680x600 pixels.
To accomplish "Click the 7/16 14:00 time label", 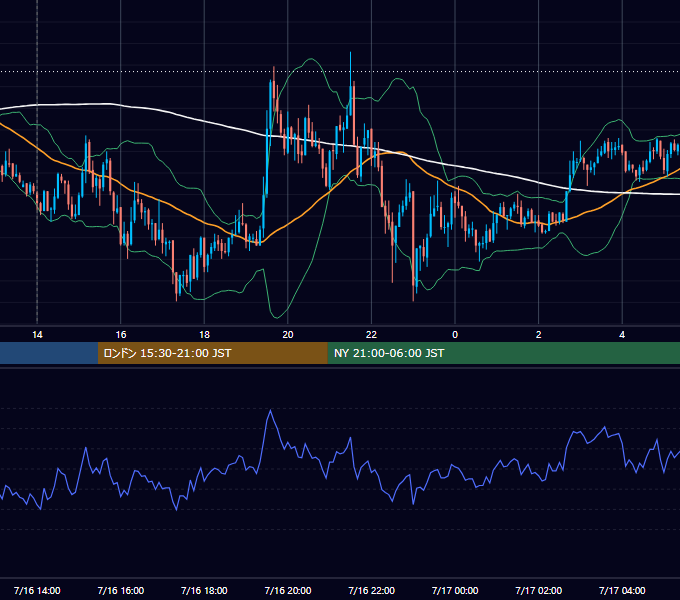I will click(37, 590).
